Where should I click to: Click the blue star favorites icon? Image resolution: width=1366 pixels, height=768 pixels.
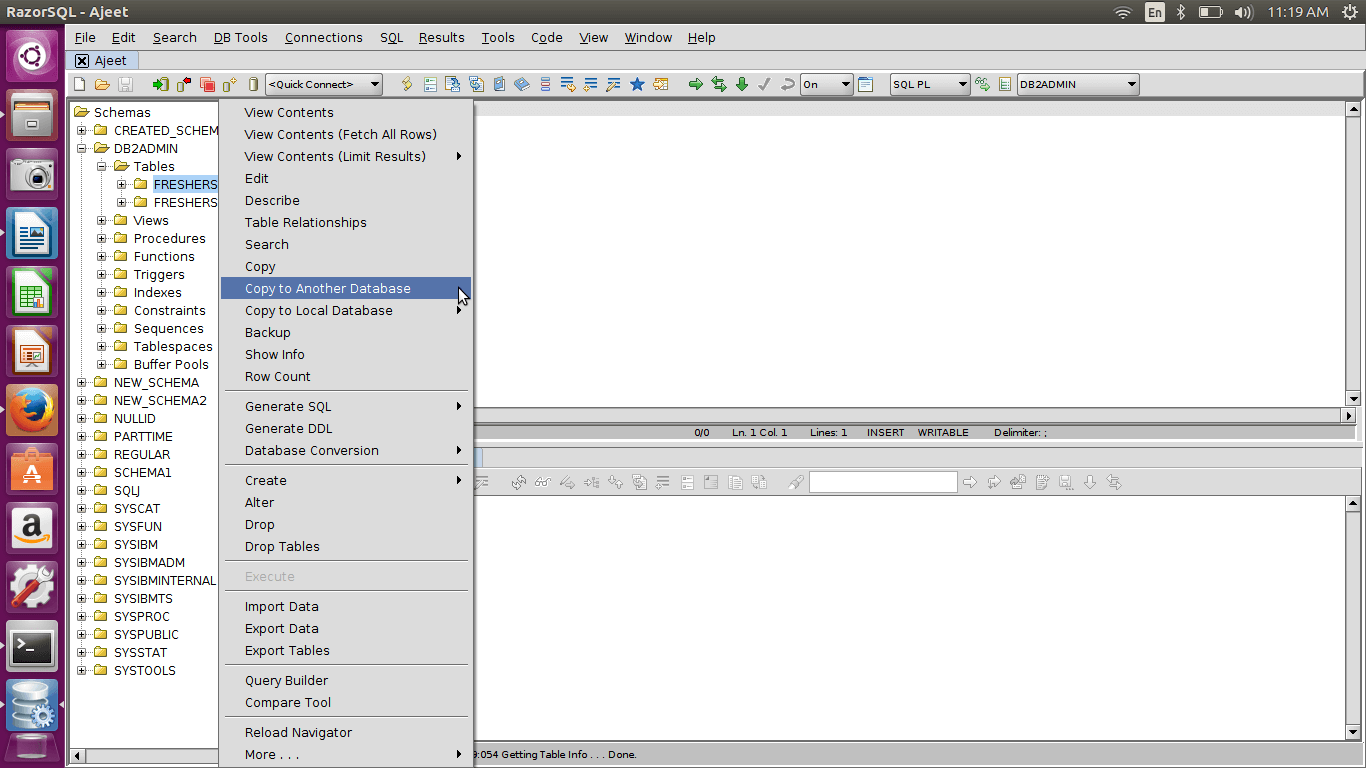click(x=637, y=85)
